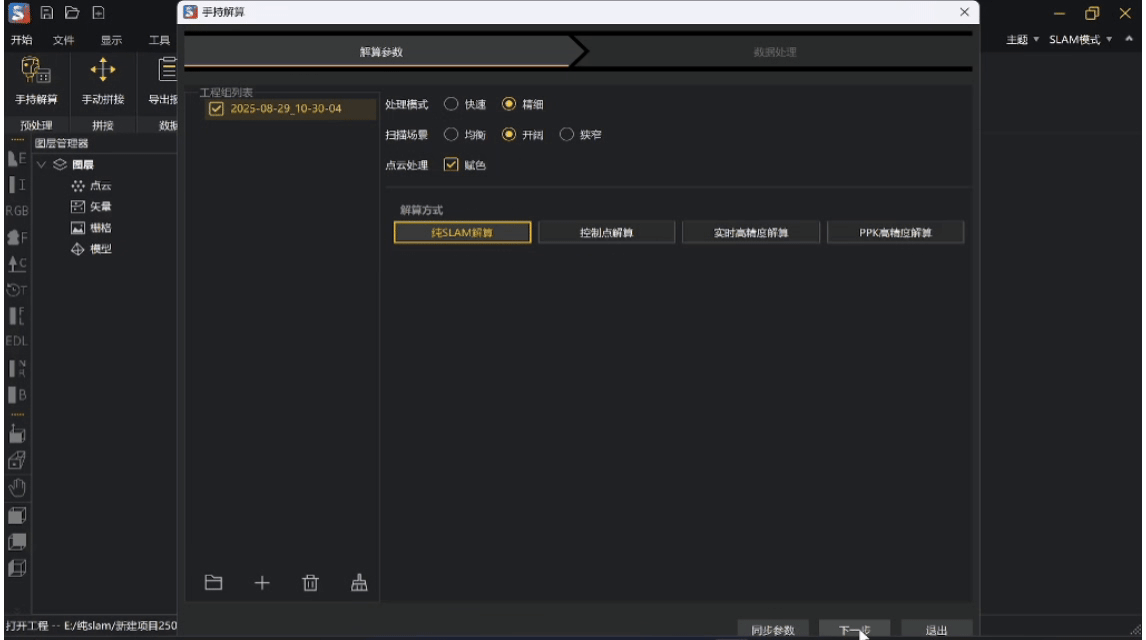
Task: Add a new project with the plus icon
Action: pyautogui.click(x=262, y=583)
